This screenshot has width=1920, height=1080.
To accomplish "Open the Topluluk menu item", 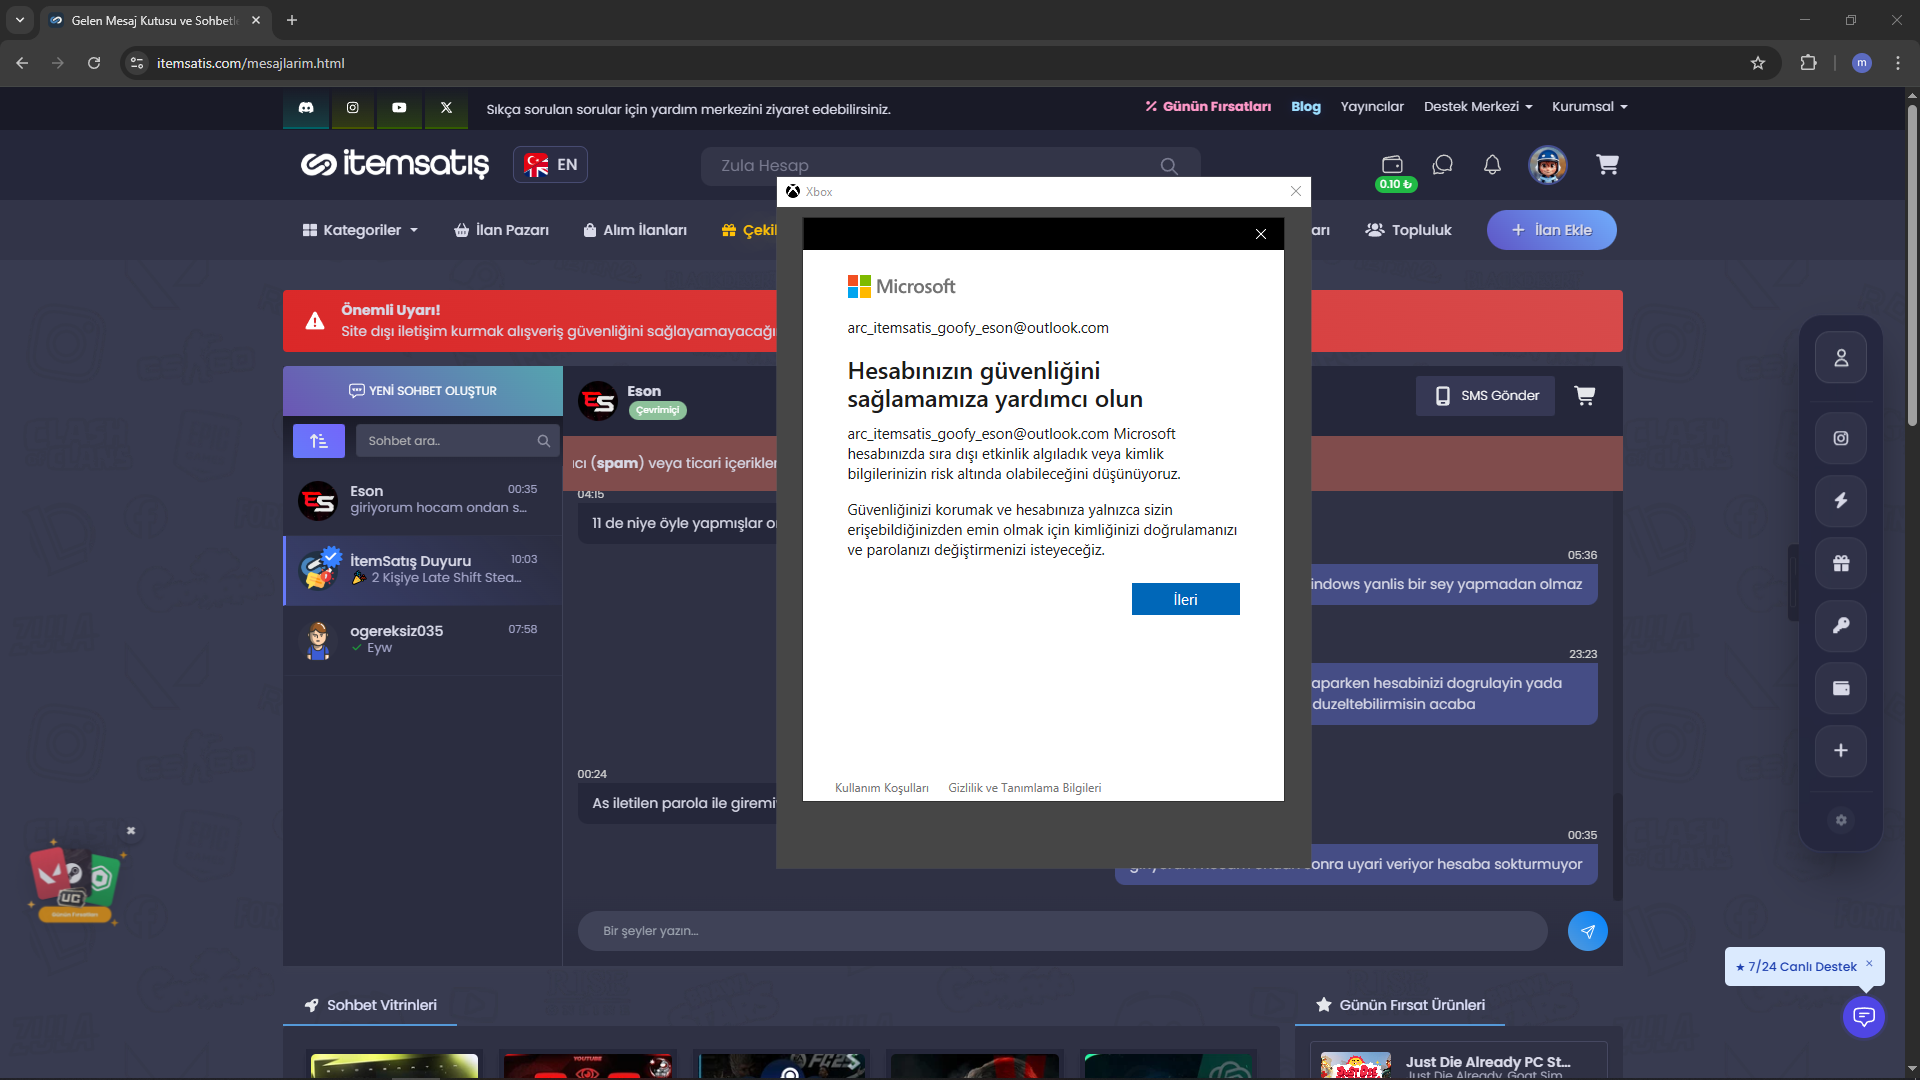I will pyautogui.click(x=1408, y=230).
